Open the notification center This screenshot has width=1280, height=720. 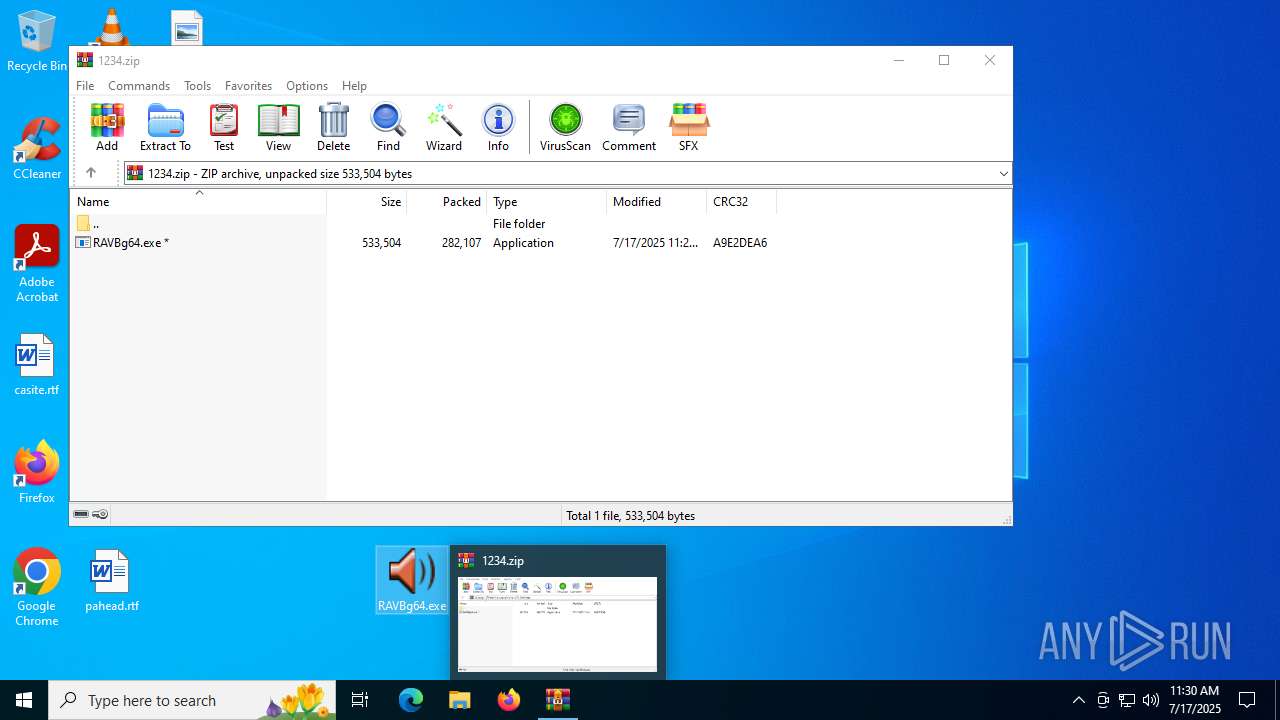click(1247, 700)
